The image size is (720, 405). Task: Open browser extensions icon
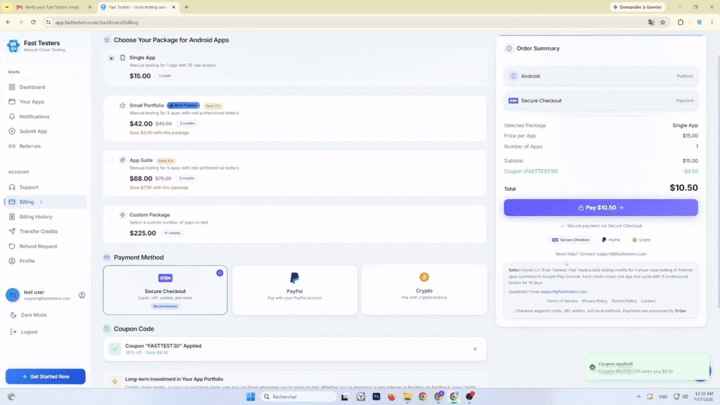(681, 22)
